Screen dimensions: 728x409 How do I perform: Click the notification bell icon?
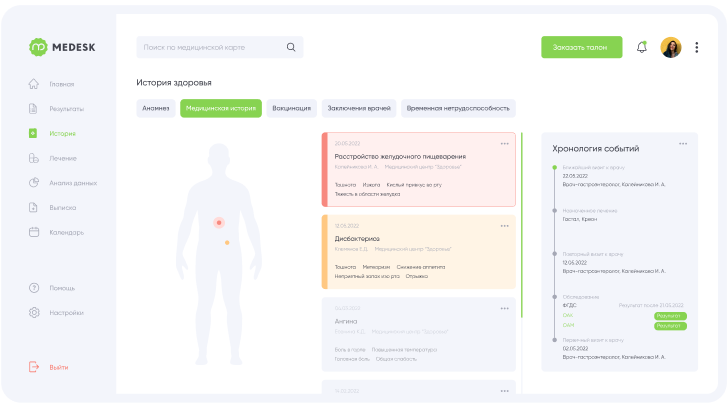(642, 47)
